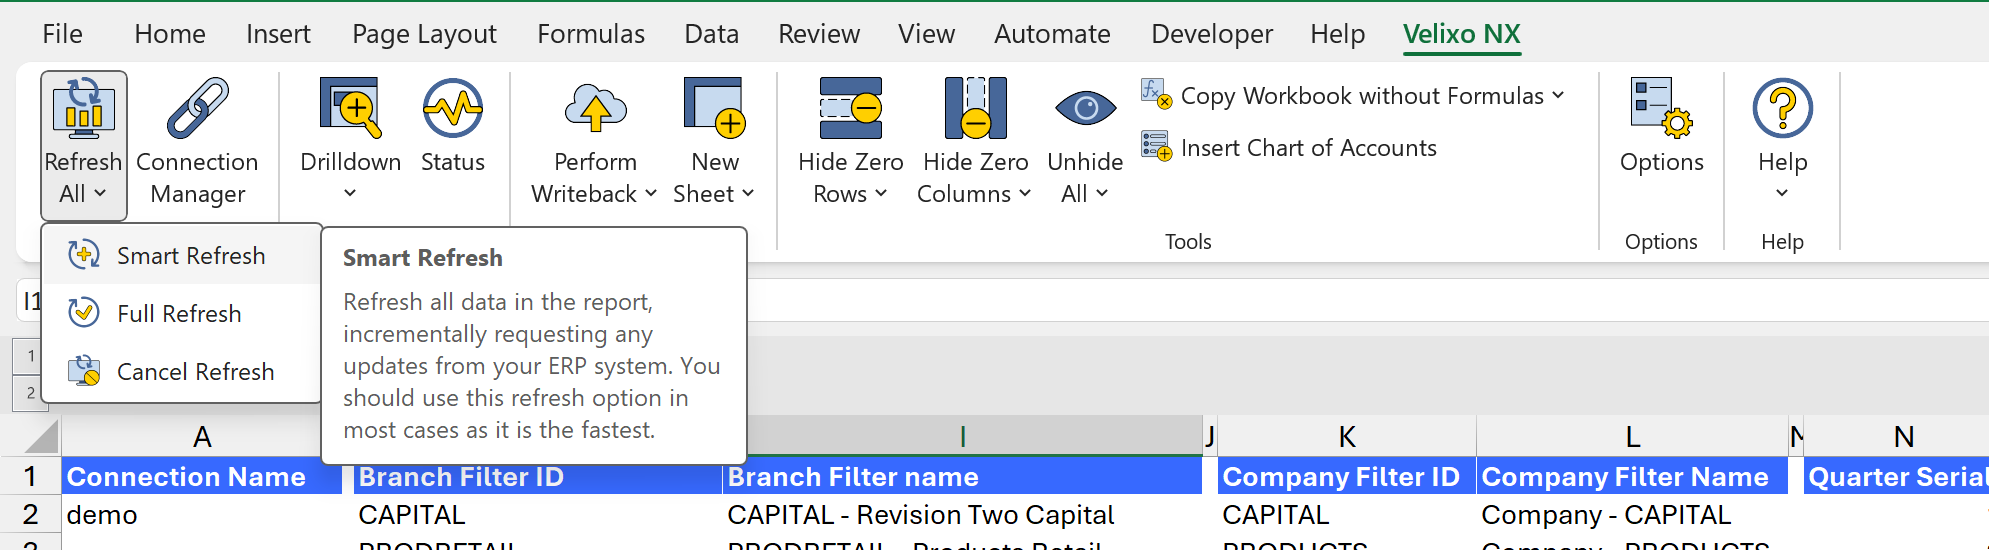Switch to the Review tab

coord(819,34)
